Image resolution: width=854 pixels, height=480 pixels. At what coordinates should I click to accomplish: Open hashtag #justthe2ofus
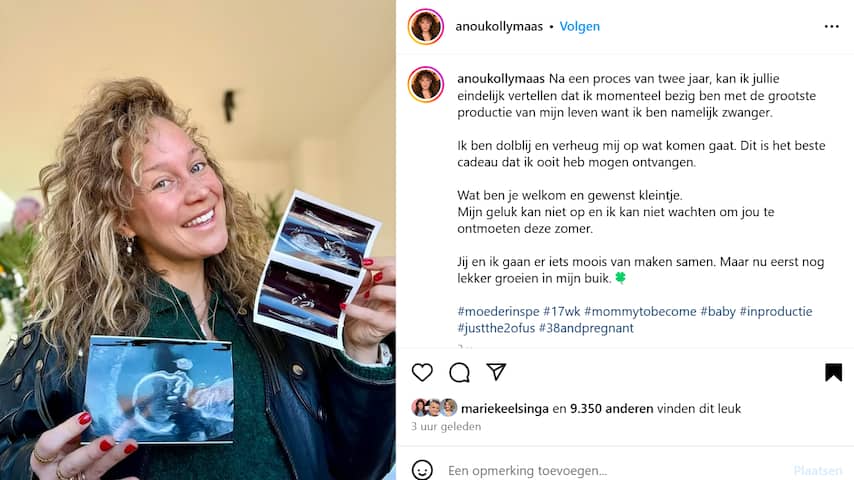(x=496, y=328)
